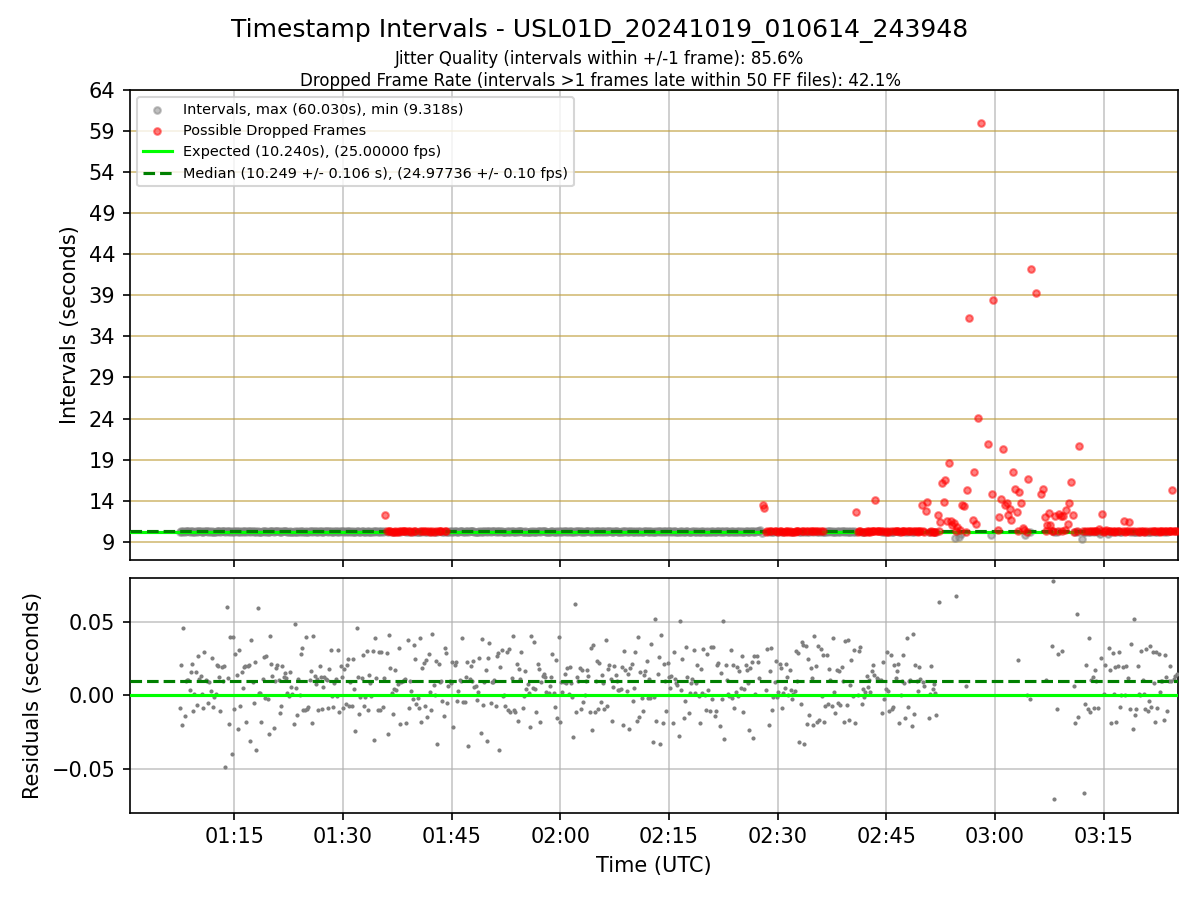Click the Time (UTC) axis label
The width and height of the screenshot is (1200, 900).
pos(653,865)
